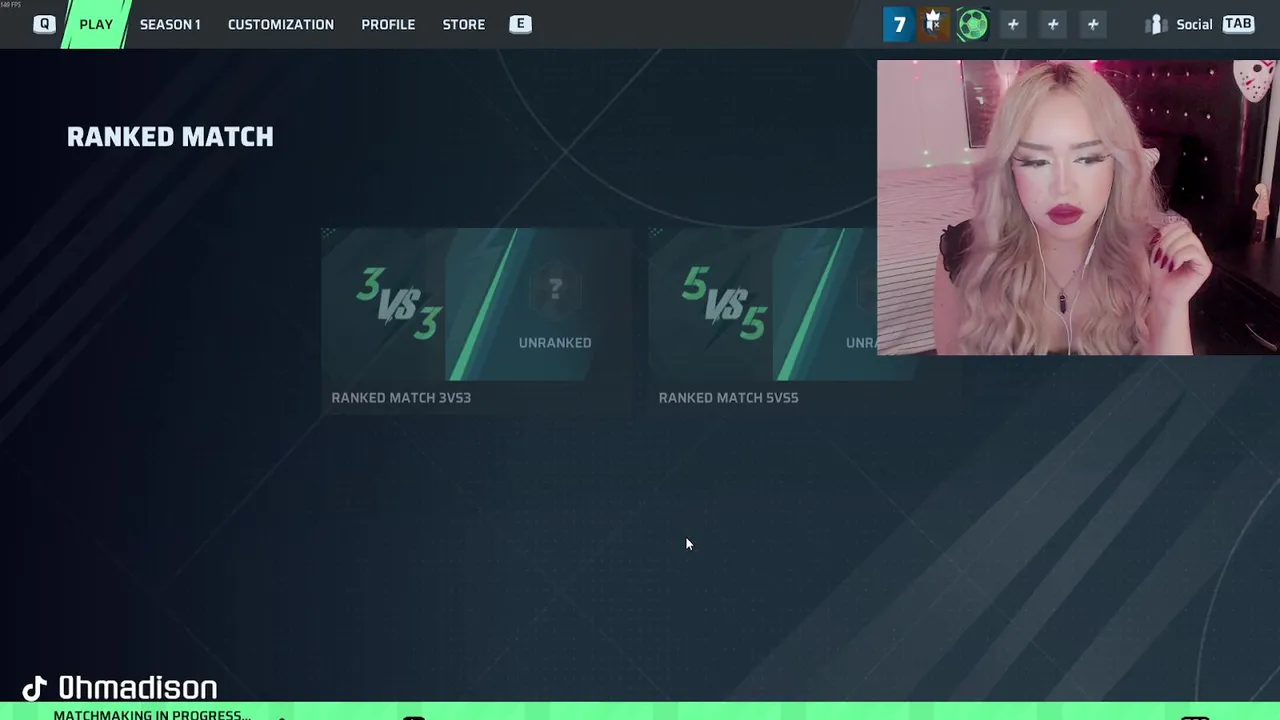Click the "MATCHMAKING IN PROGRESS..." status text
The height and width of the screenshot is (720, 1280).
[x=152, y=715]
